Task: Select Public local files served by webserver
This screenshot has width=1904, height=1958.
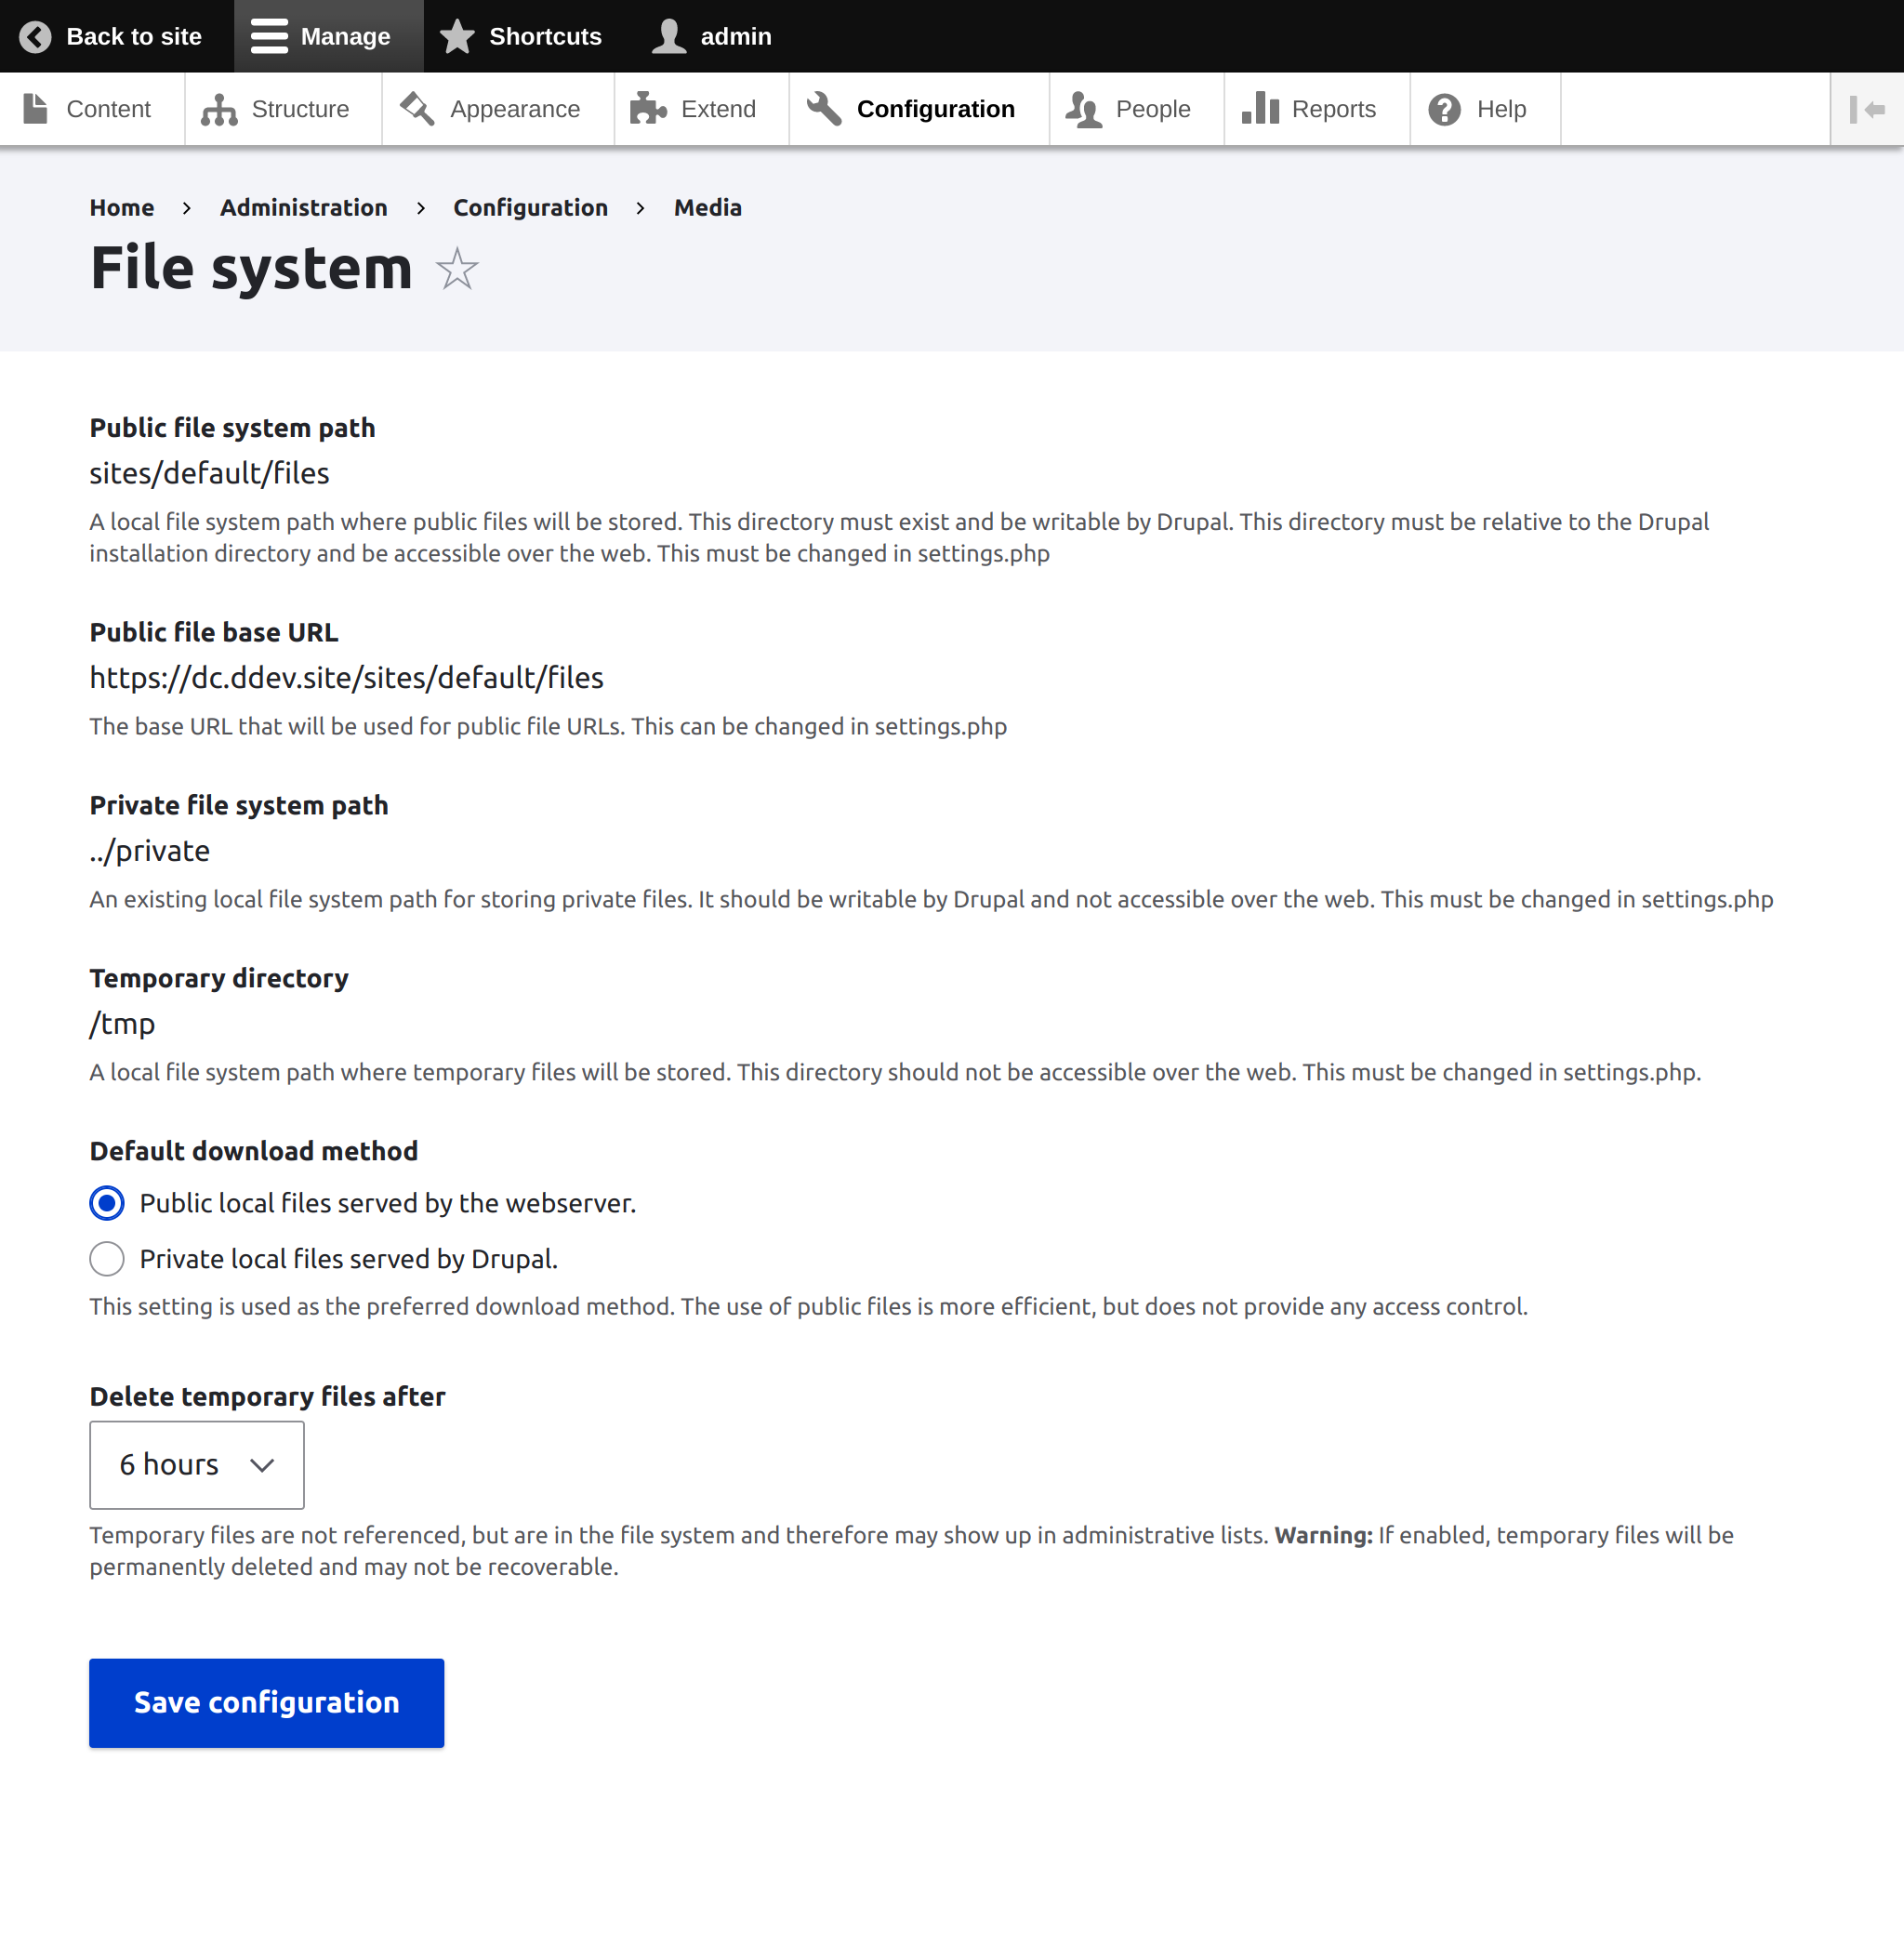Action: click(107, 1203)
